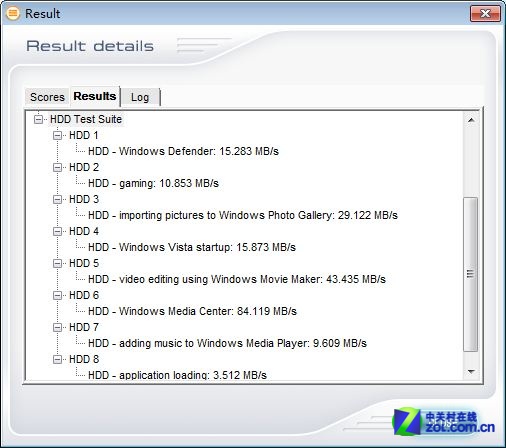Screen dimensions: 506x448
Task: Select the HDD 2 tree label
Action: click(84, 167)
